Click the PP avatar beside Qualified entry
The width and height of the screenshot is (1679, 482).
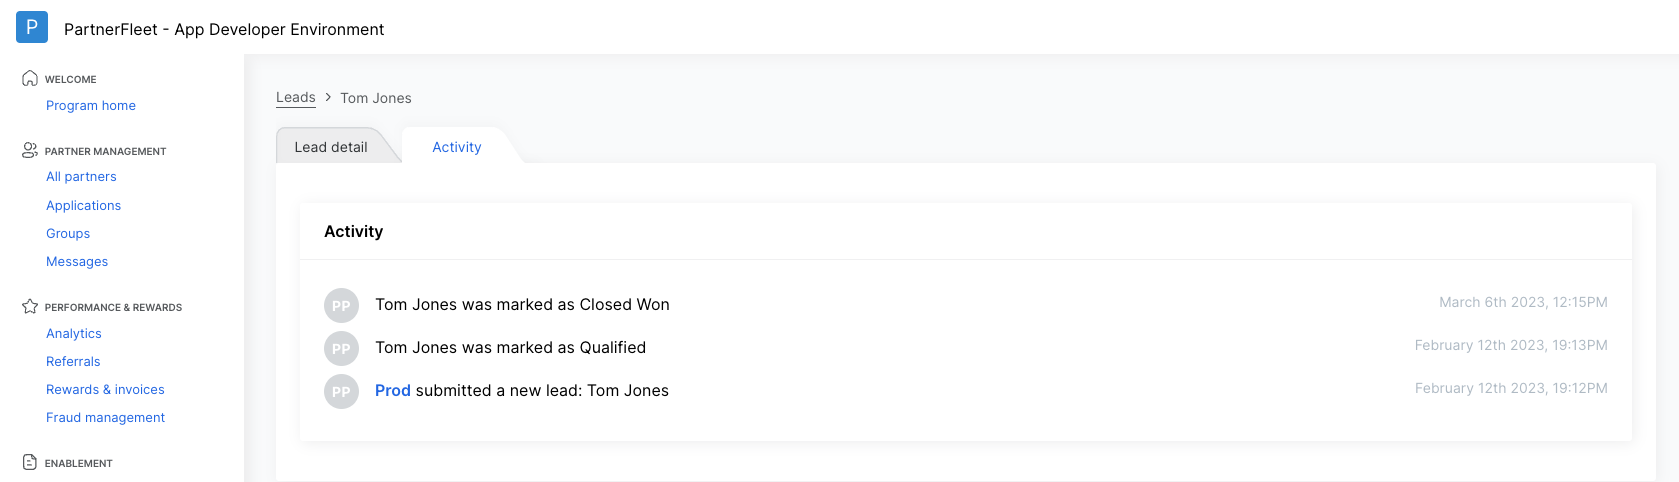[341, 348]
